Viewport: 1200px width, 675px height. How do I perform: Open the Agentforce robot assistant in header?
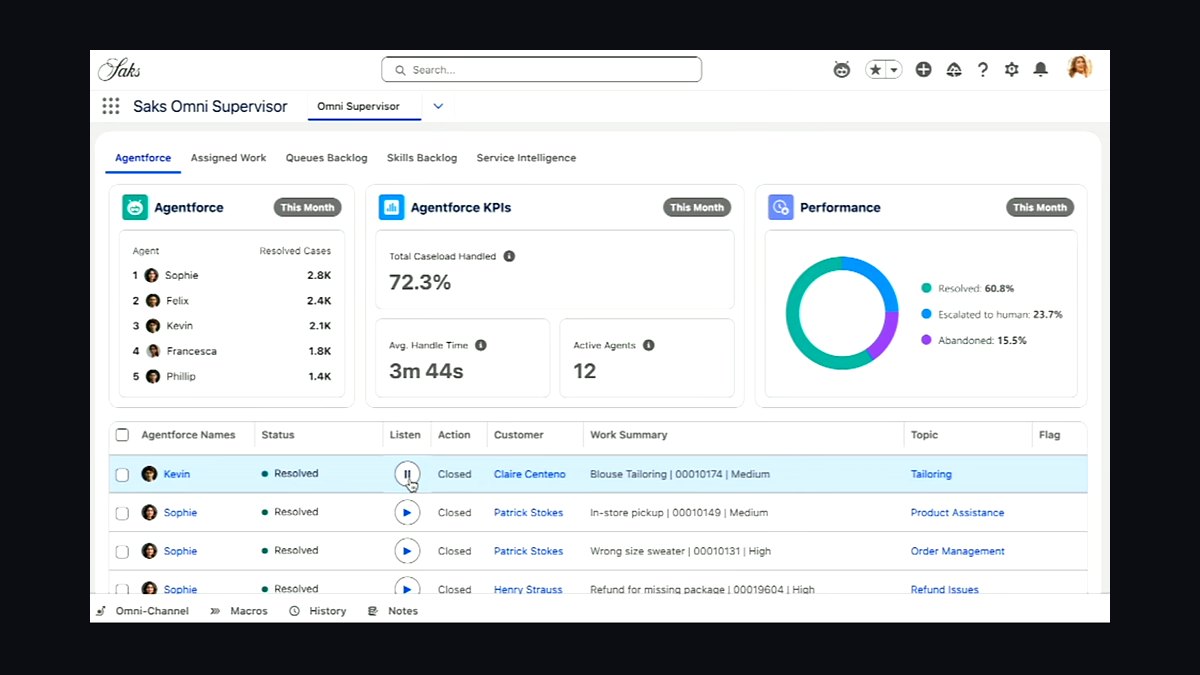pyautogui.click(x=842, y=69)
